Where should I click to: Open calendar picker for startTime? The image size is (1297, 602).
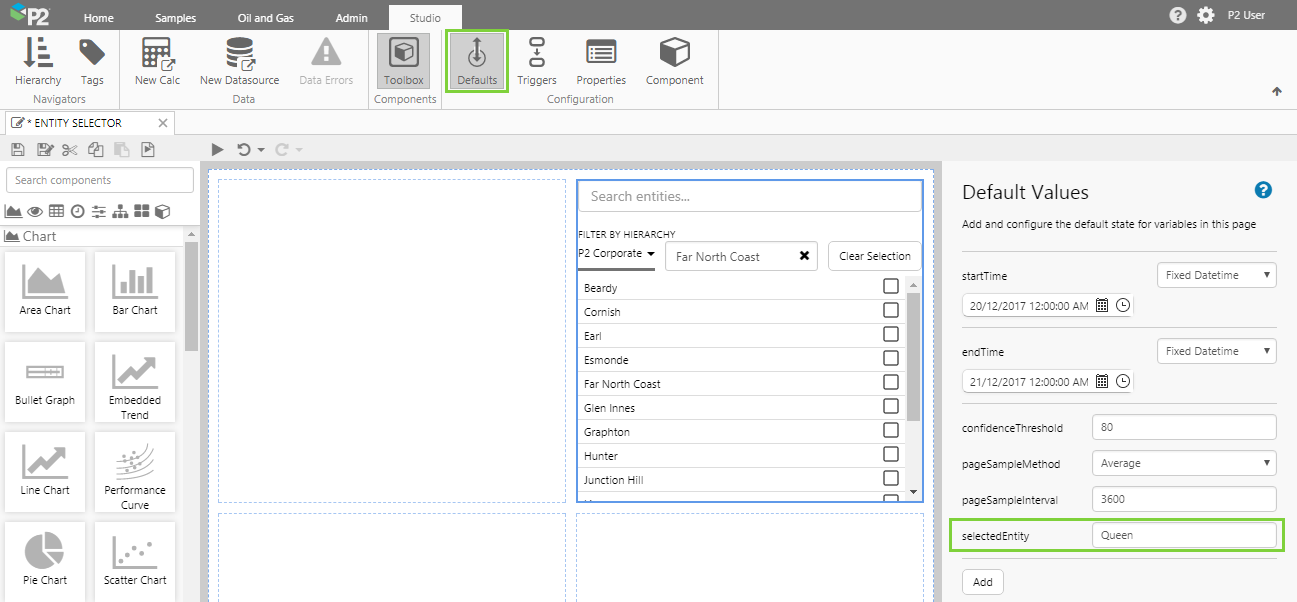coord(1102,306)
